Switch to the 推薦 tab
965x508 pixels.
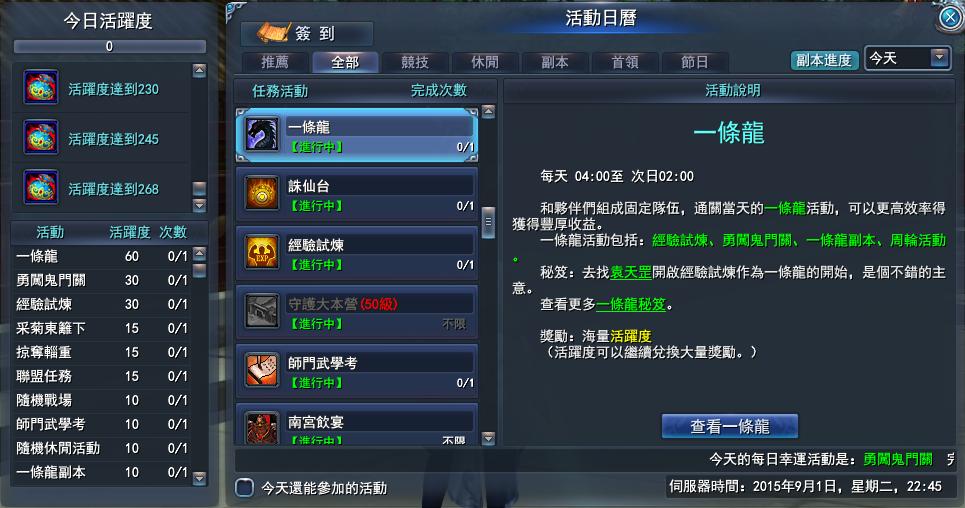tap(275, 62)
